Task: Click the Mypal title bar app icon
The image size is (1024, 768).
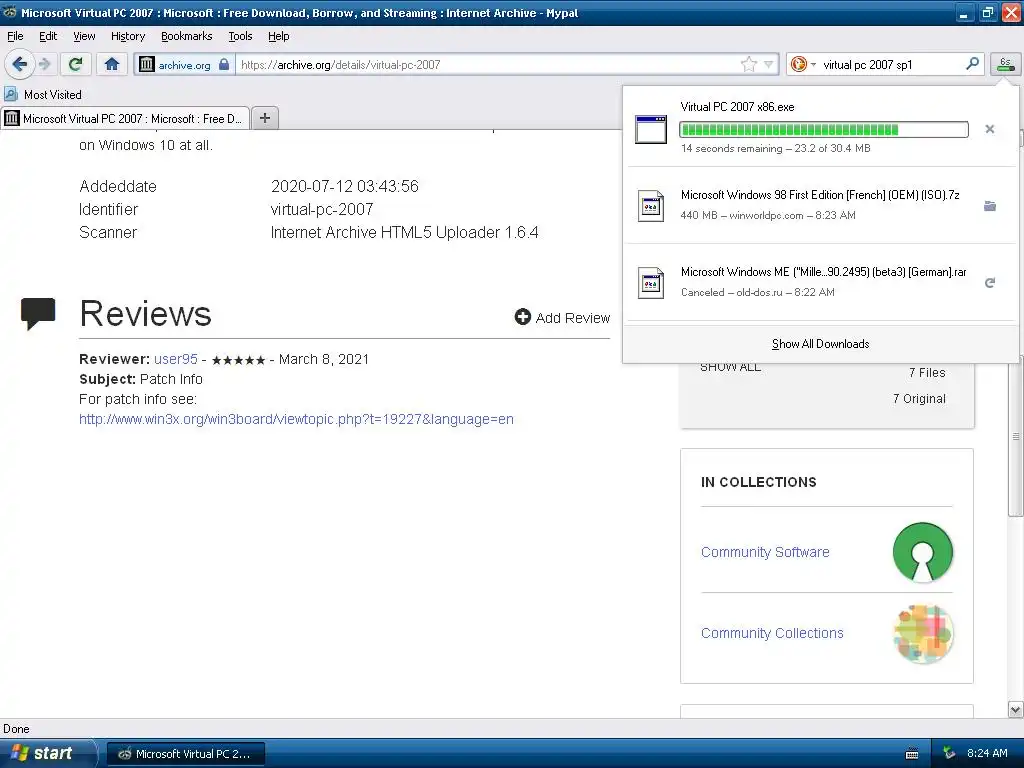Action: (9, 12)
